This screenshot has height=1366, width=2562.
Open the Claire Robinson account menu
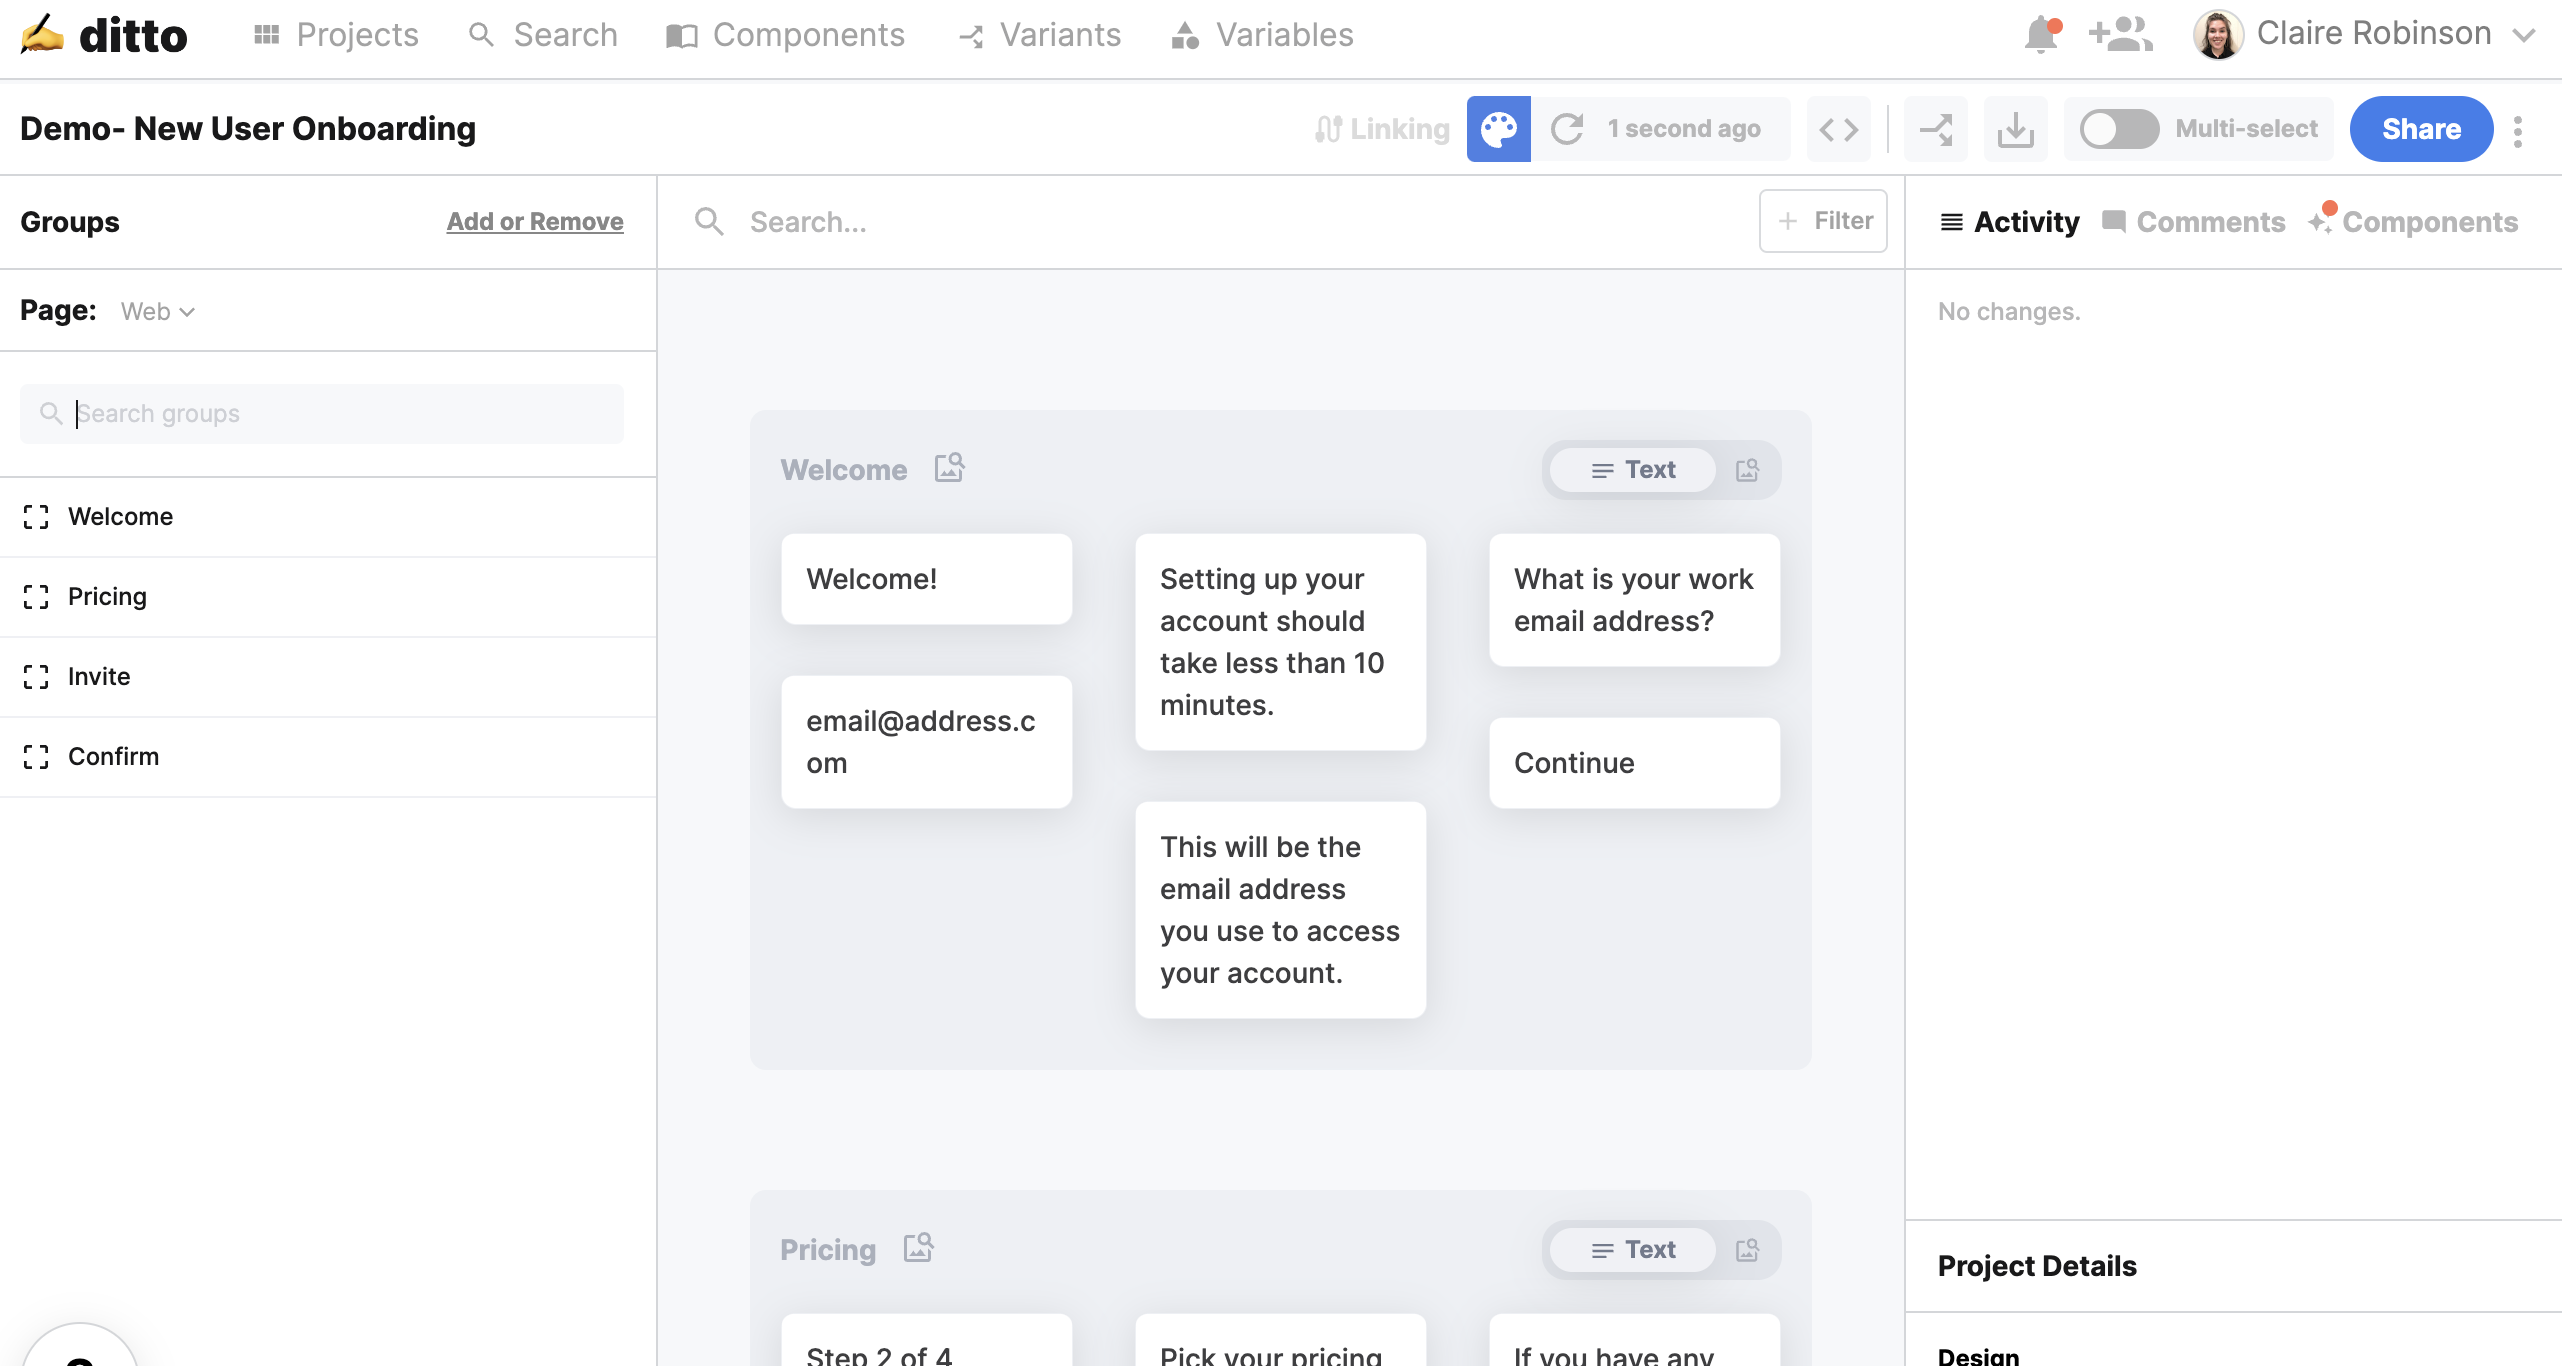pyautogui.click(x=2372, y=35)
